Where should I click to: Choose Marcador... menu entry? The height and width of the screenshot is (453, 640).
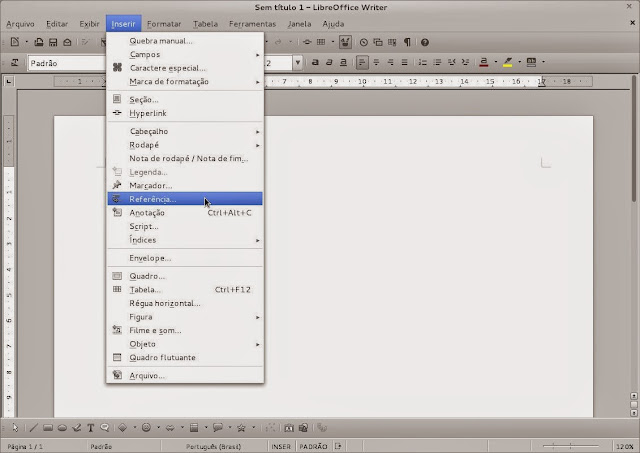tap(185, 186)
